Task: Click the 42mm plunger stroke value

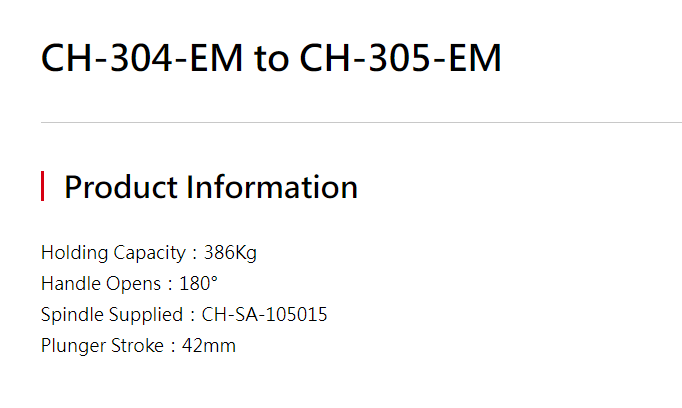Action: pyautogui.click(x=209, y=346)
